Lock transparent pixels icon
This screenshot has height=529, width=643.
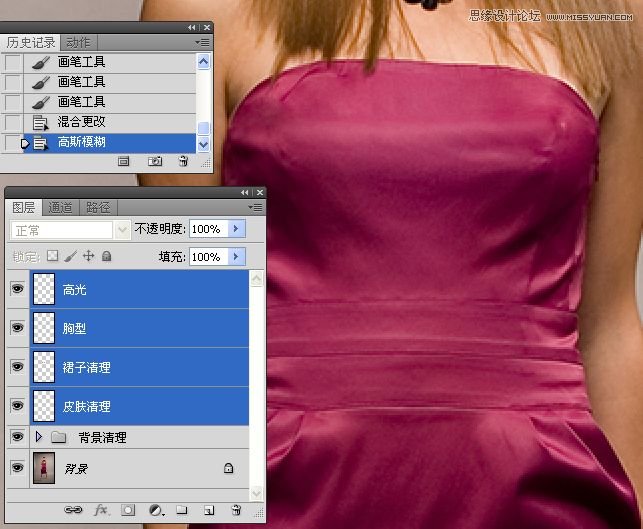tap(52, 256)
